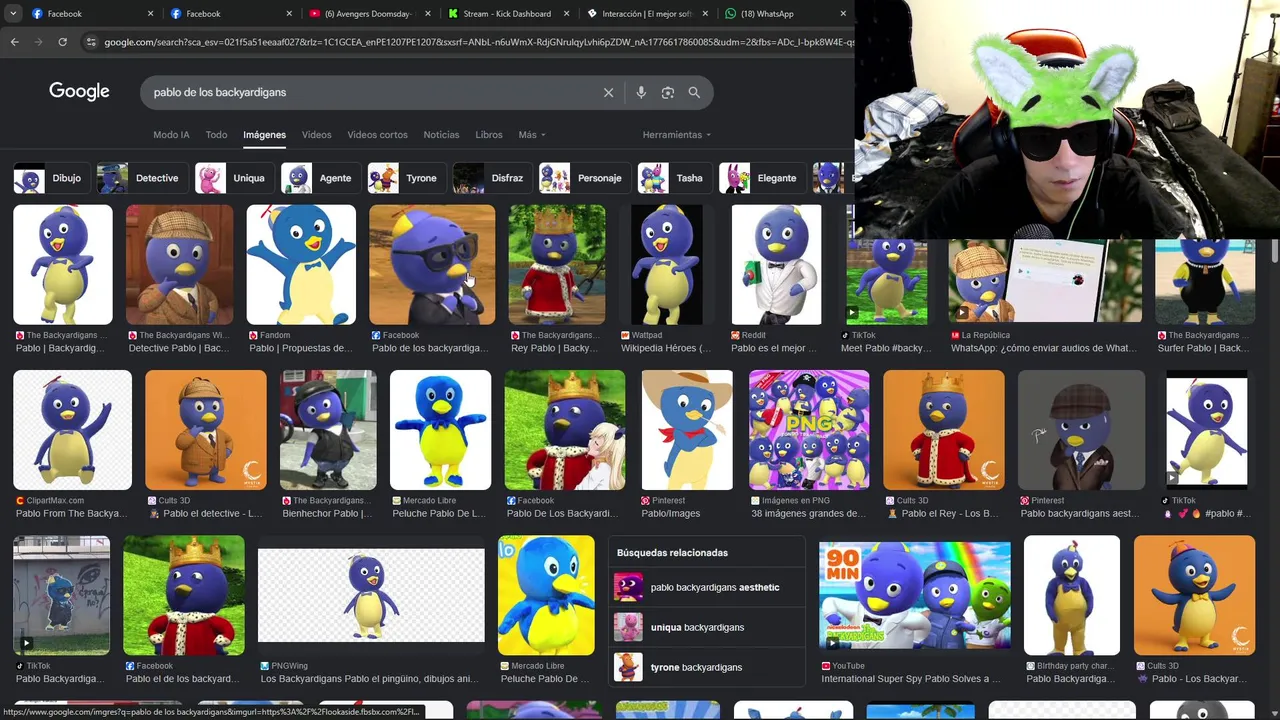The height and width of the screenshot is (720, 1280).
Task: Switch to the Interacción browser tab
Action: pos(647,14)
